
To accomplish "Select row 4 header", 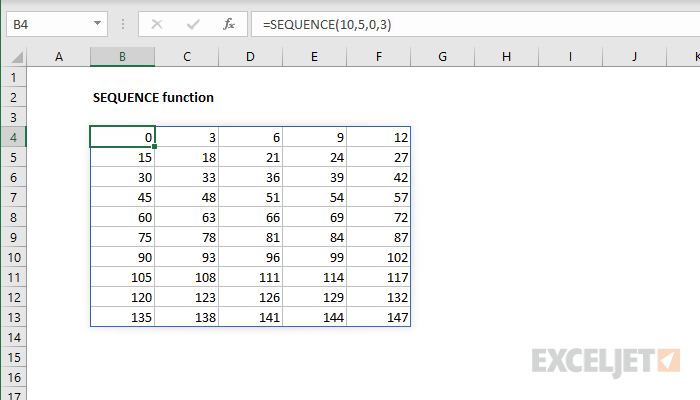I will [x=13, y=137].
